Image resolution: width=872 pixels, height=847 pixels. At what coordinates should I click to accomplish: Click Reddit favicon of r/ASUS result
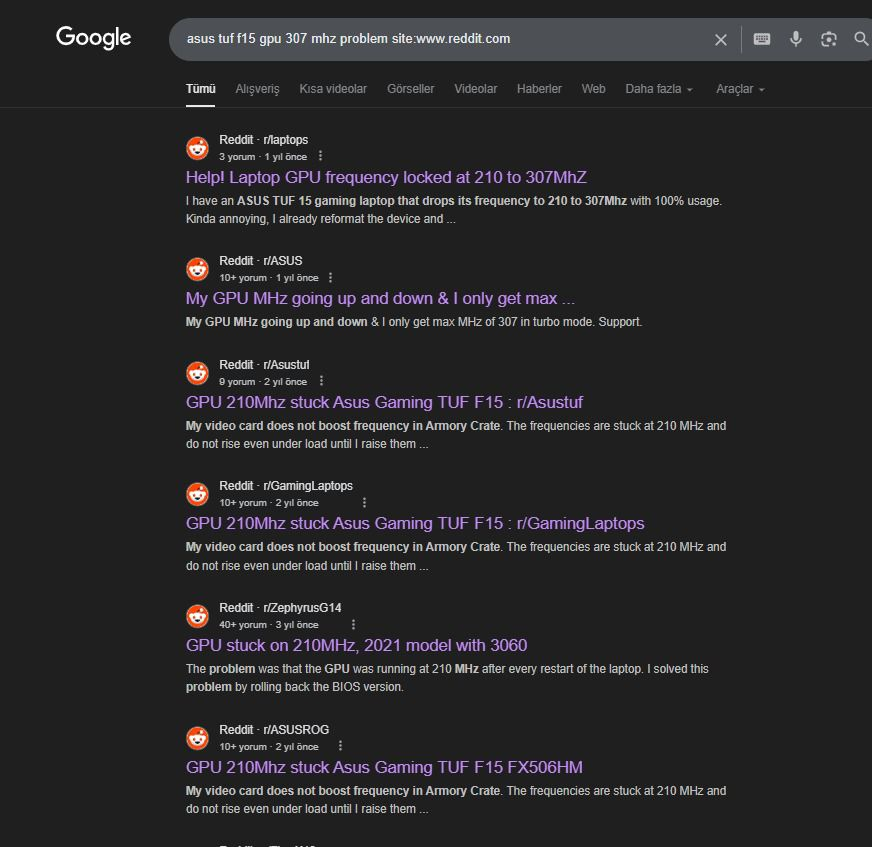tap(197, 269)
